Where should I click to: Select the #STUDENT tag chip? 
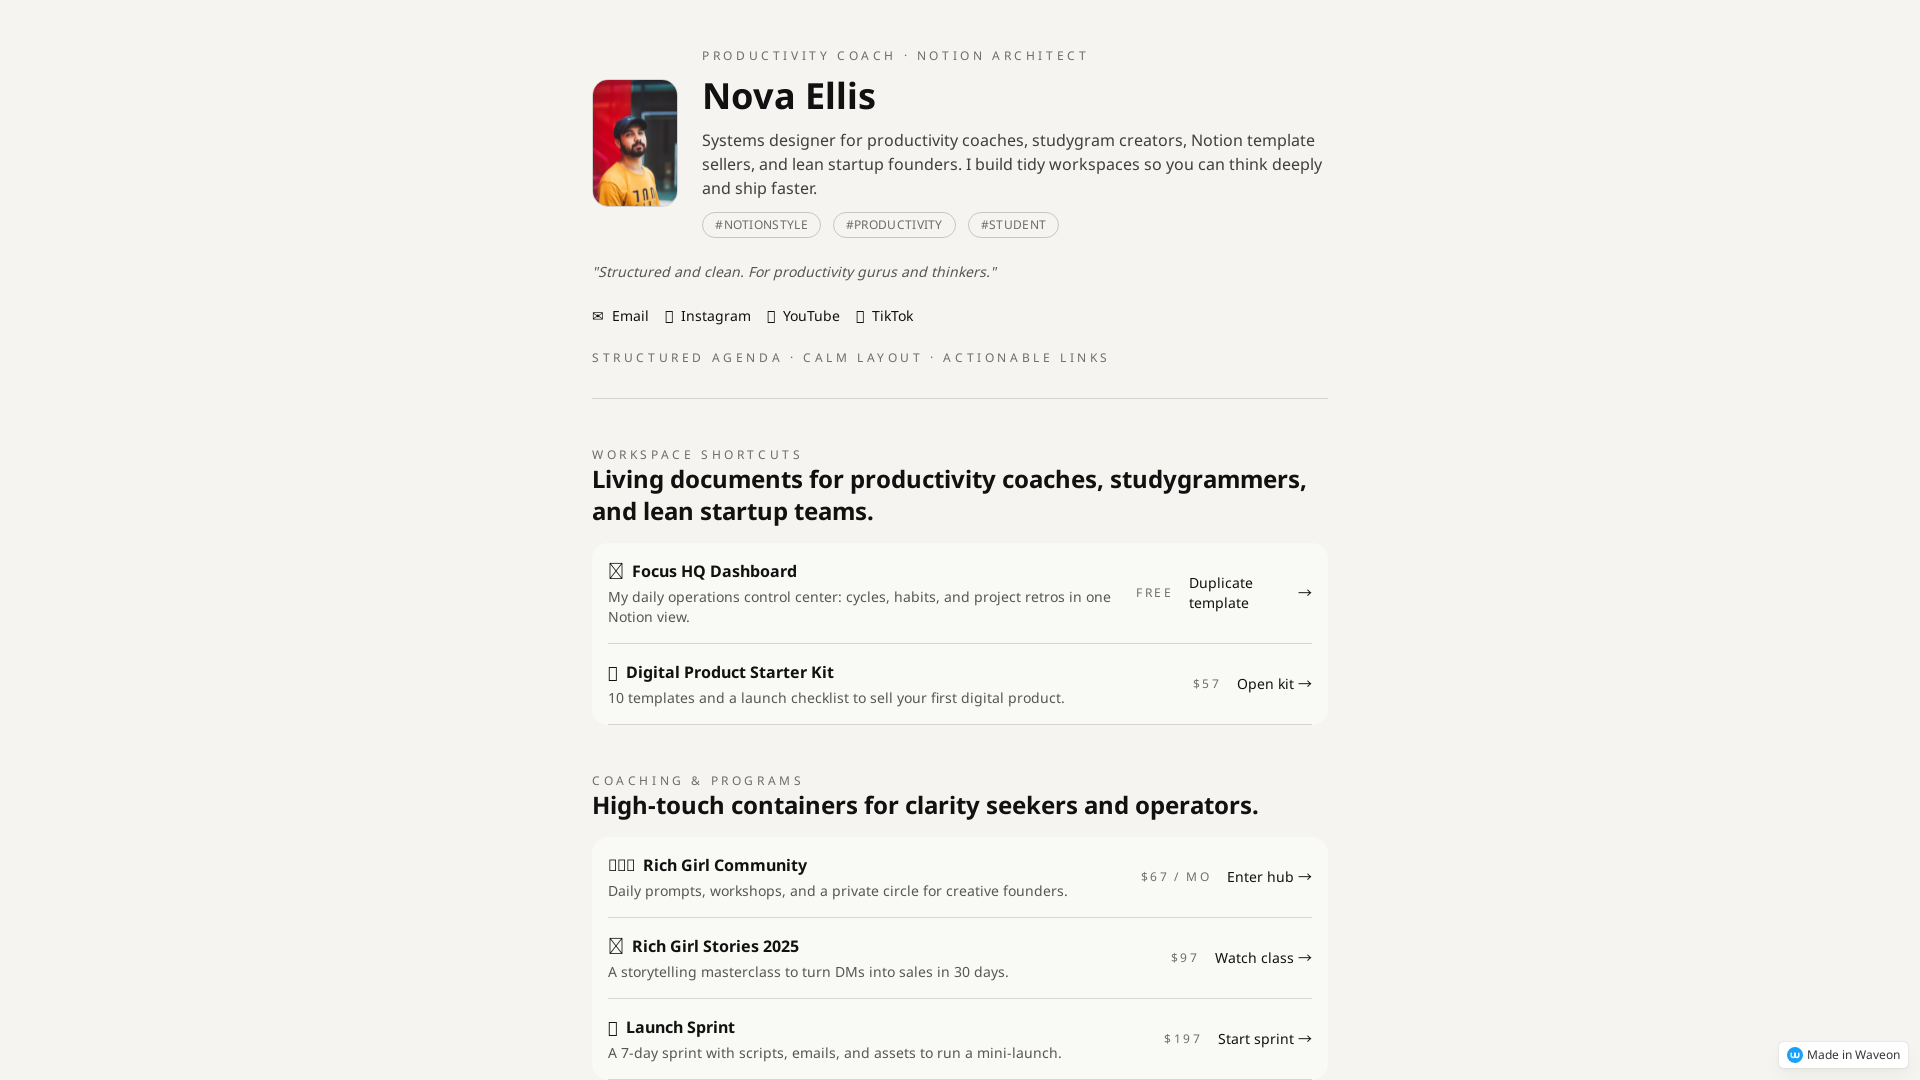click(1013, 225)
